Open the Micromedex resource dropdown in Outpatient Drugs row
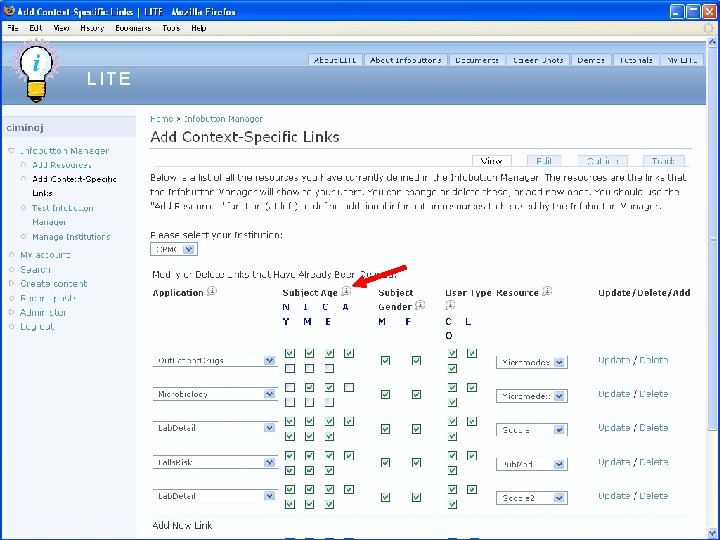The width and height of the screenshot is (720, 540). [x=532, y=362]
